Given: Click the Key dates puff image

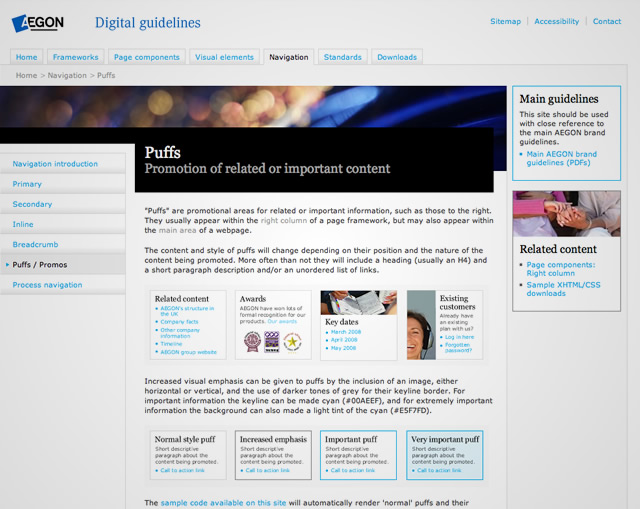Looking at the screenshot, I should [x=358, y=302].
